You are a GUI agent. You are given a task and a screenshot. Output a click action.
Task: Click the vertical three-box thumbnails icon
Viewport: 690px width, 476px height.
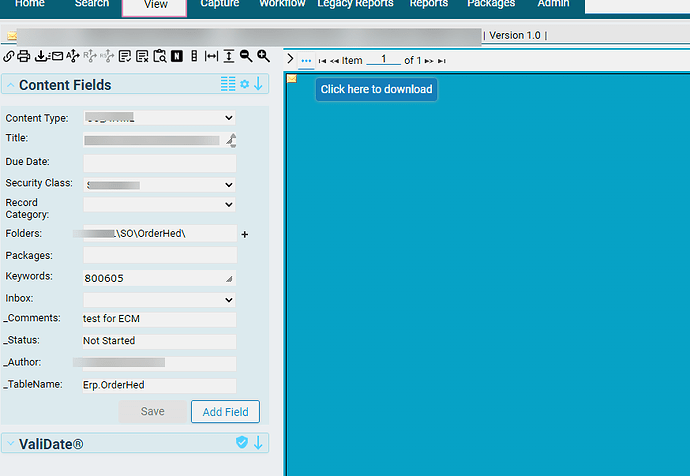coord(194,56)
